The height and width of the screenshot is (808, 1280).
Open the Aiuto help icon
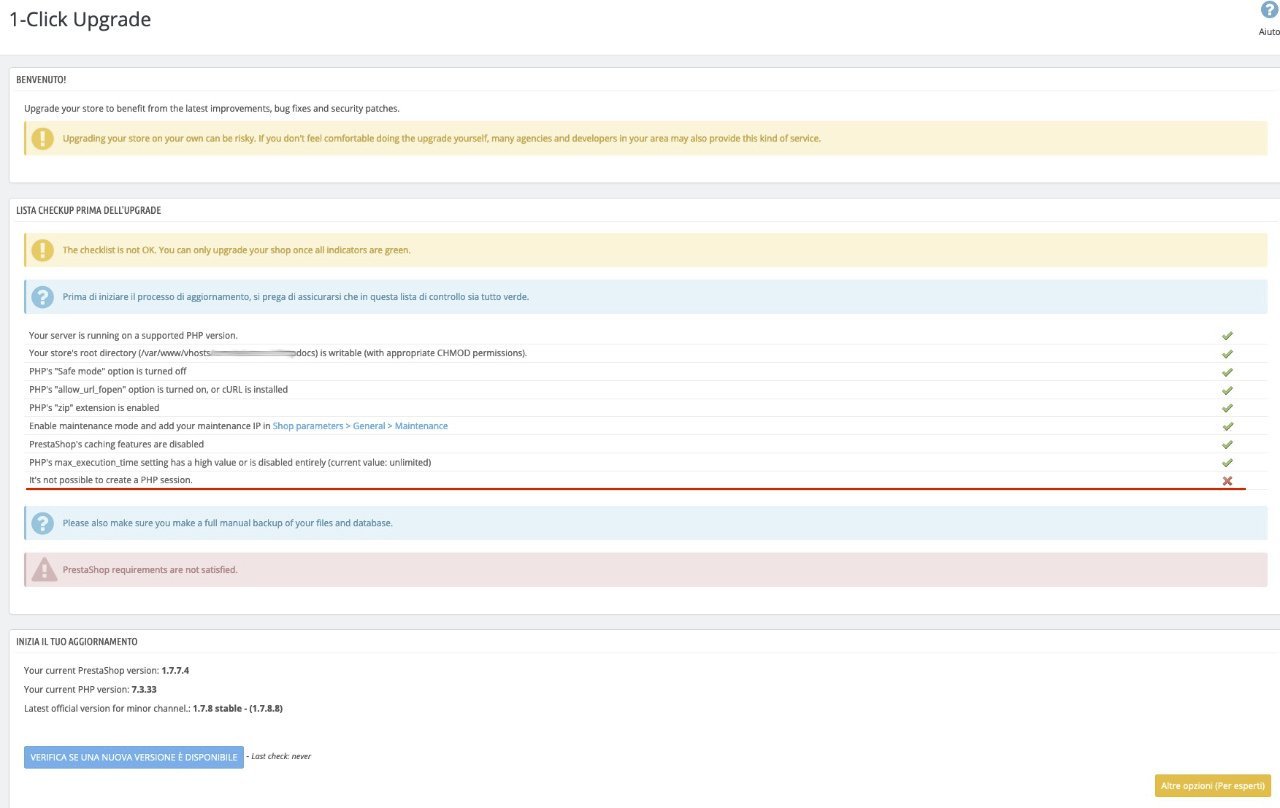click(x=1269, y=10)
